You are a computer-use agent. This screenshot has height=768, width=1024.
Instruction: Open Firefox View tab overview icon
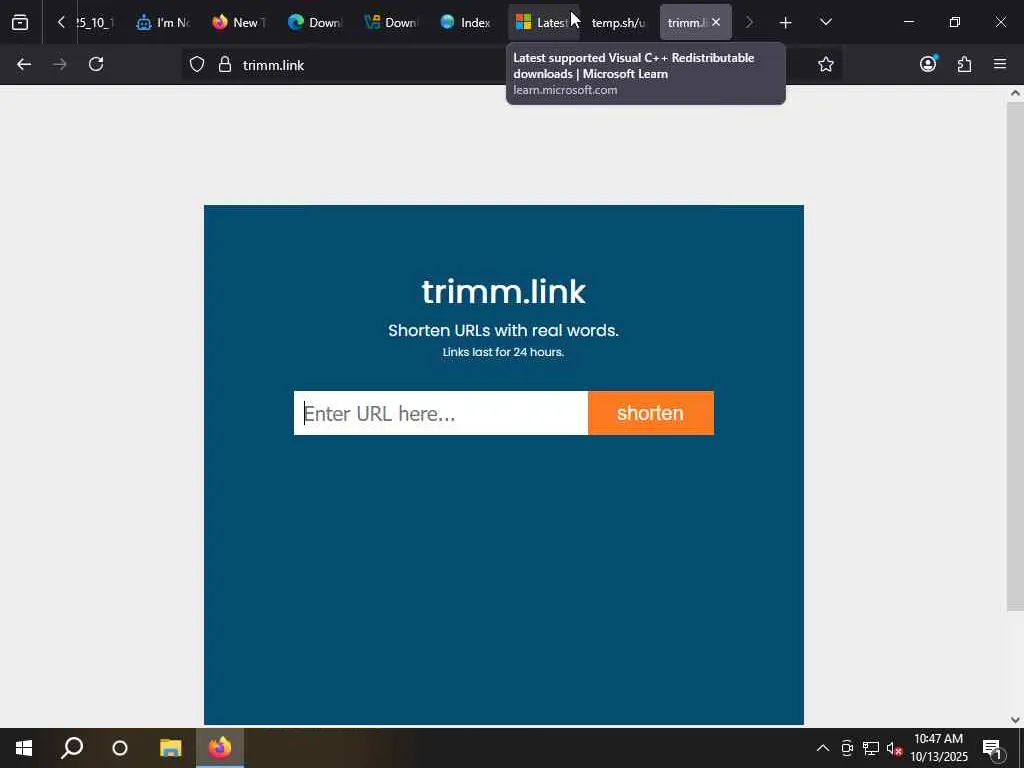[x=20, y=22]
